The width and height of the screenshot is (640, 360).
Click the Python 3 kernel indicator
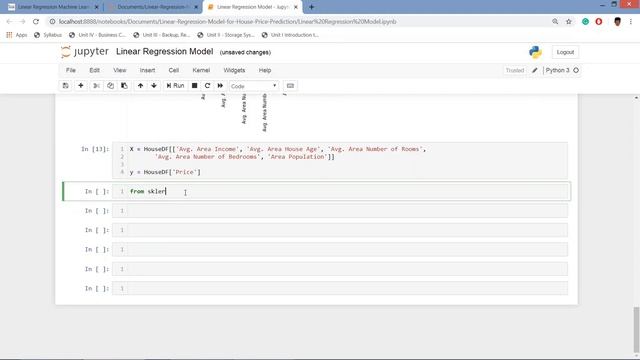tap(562, 70)
